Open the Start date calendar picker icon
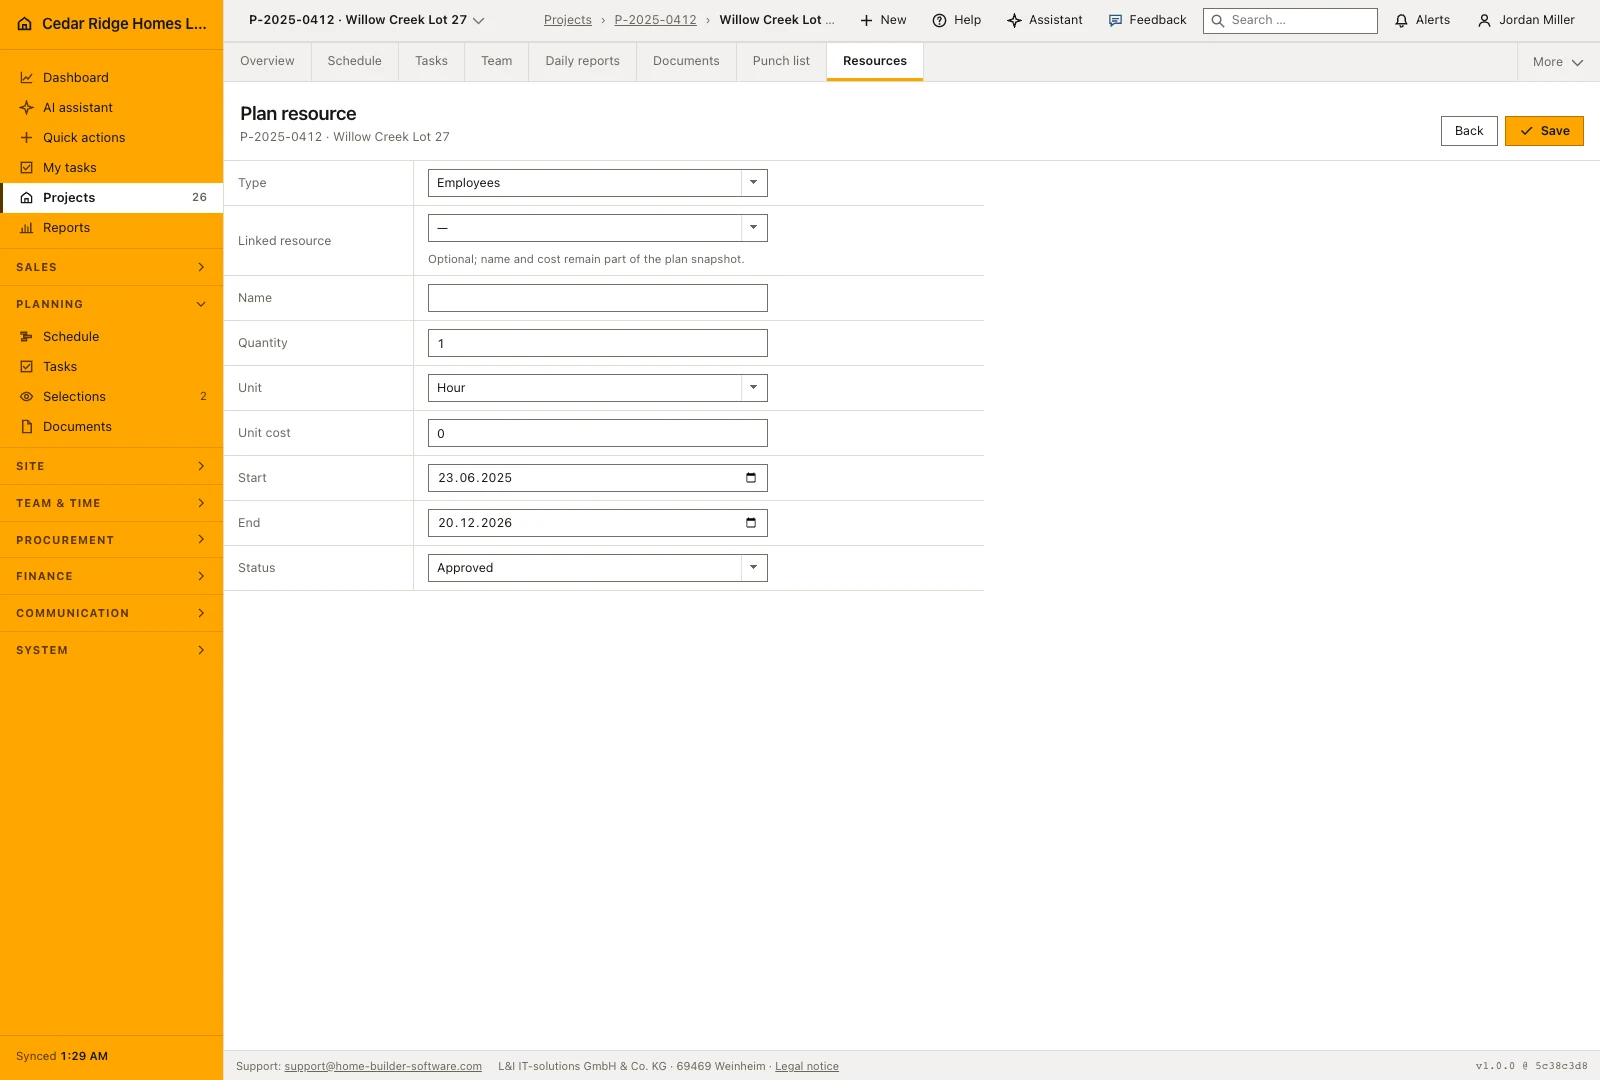Image resolution: width=1600 pixels, height=1080 pixels. click(751, 478)
